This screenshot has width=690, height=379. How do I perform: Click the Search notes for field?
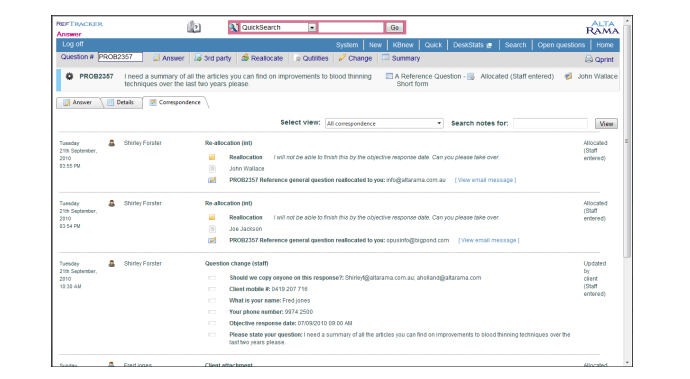pos(550,124)
